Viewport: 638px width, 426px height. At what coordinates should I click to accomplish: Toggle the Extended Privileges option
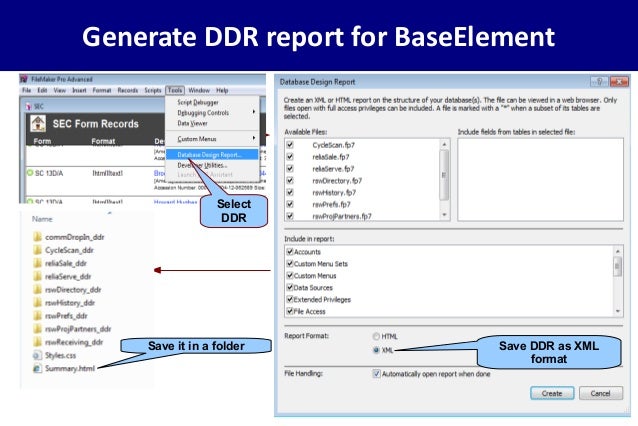tap(290, 299)
